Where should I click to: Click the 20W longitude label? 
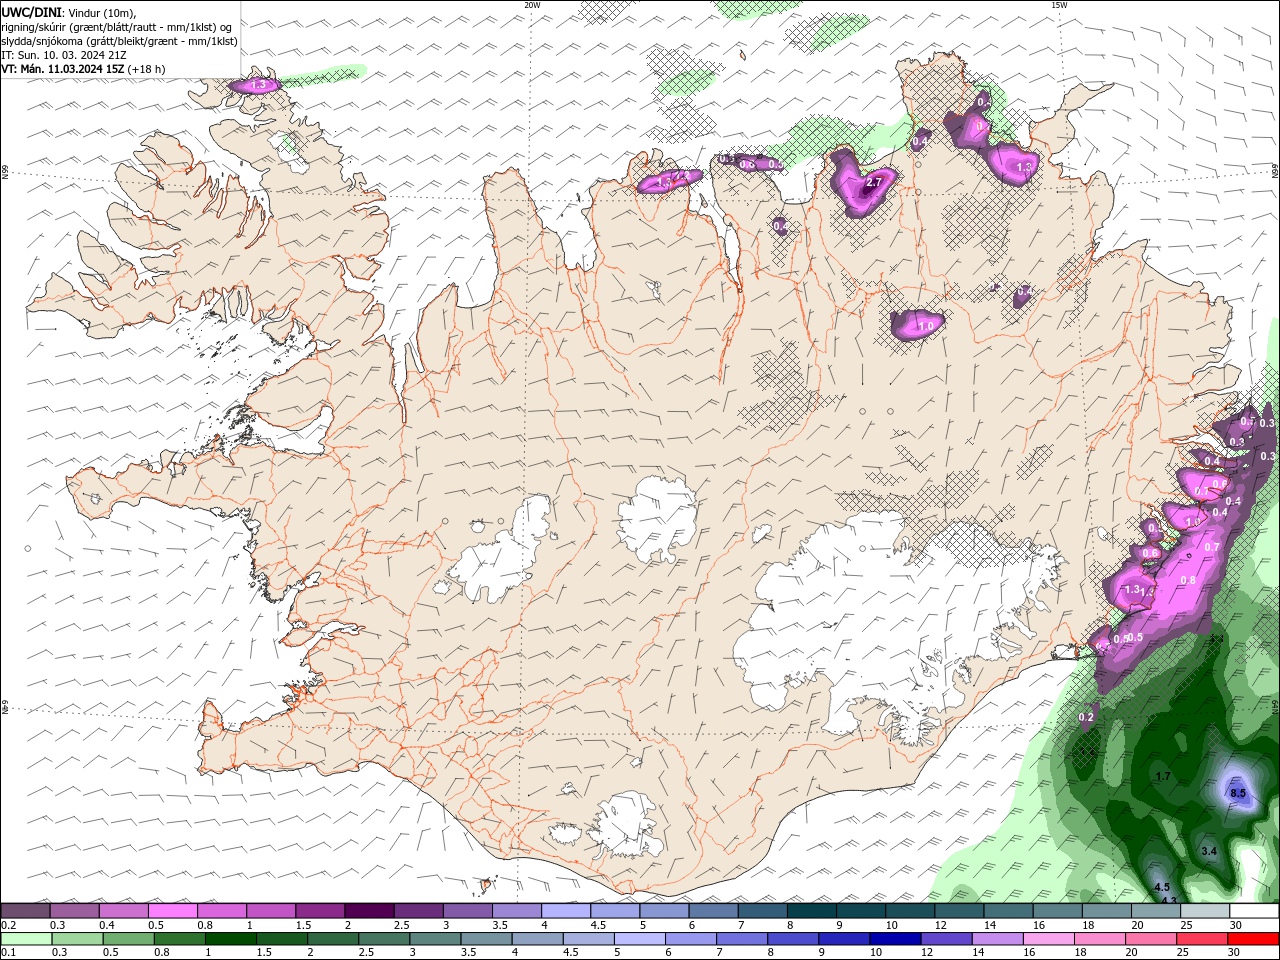click(532, 5)
